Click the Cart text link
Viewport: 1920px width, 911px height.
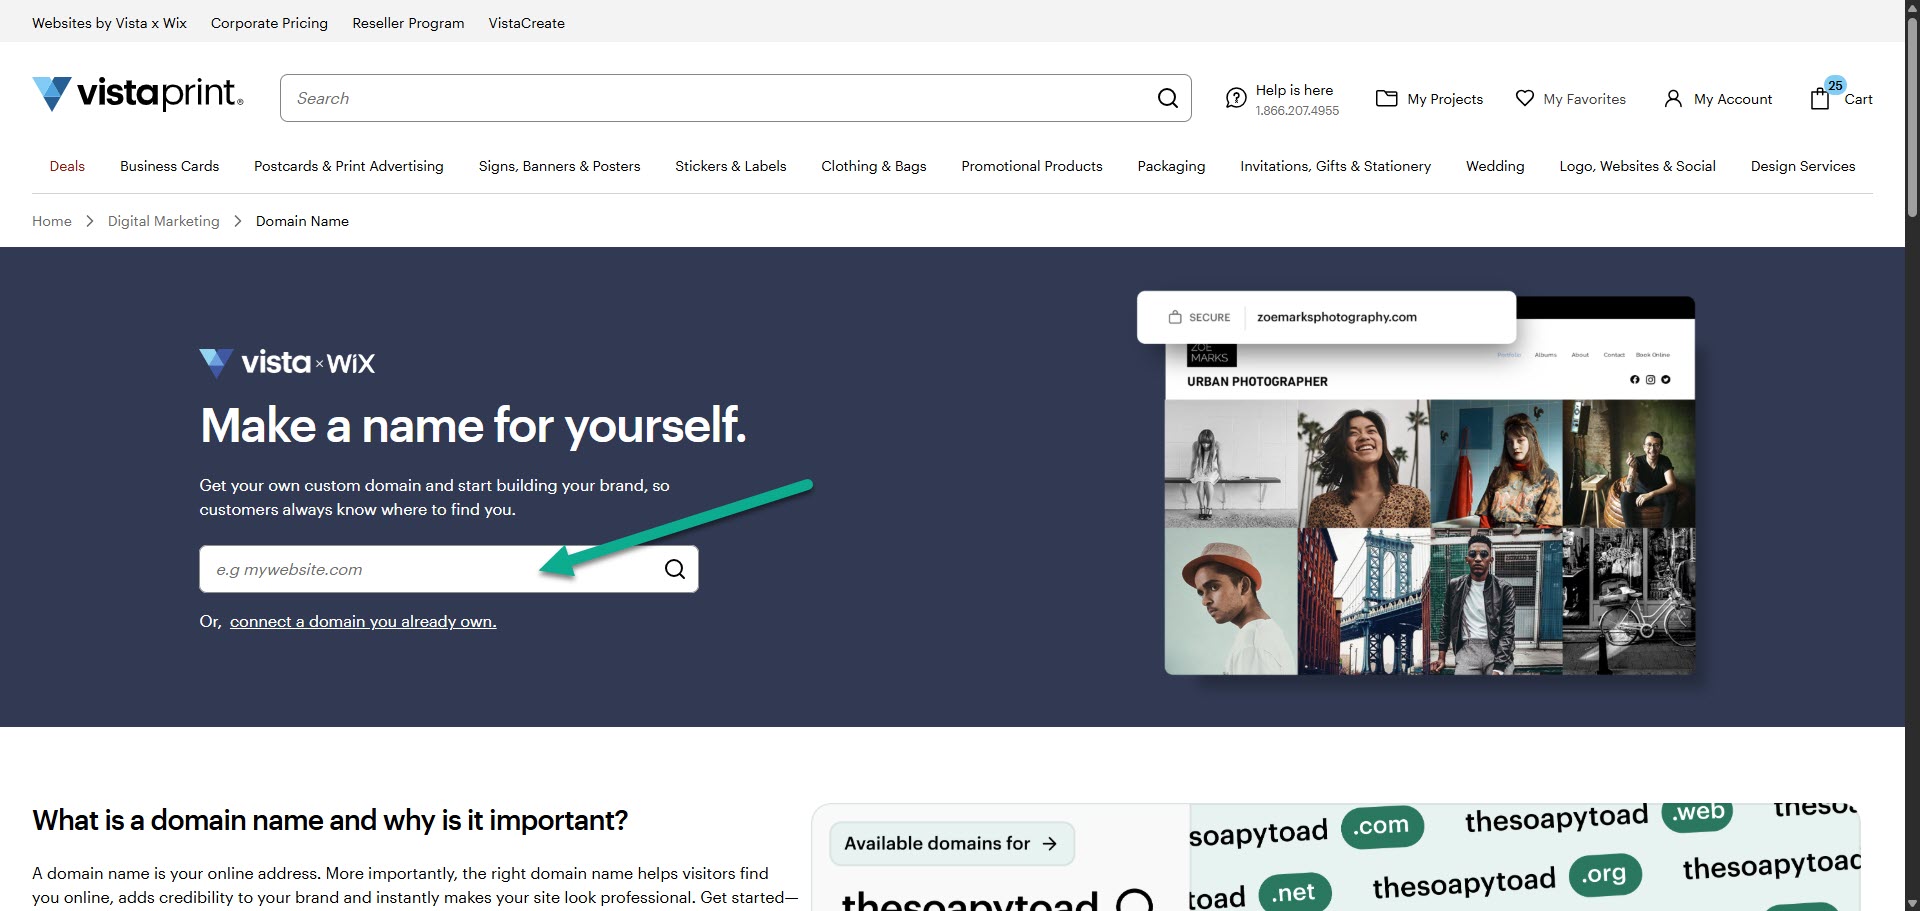tap(1859, 99)
